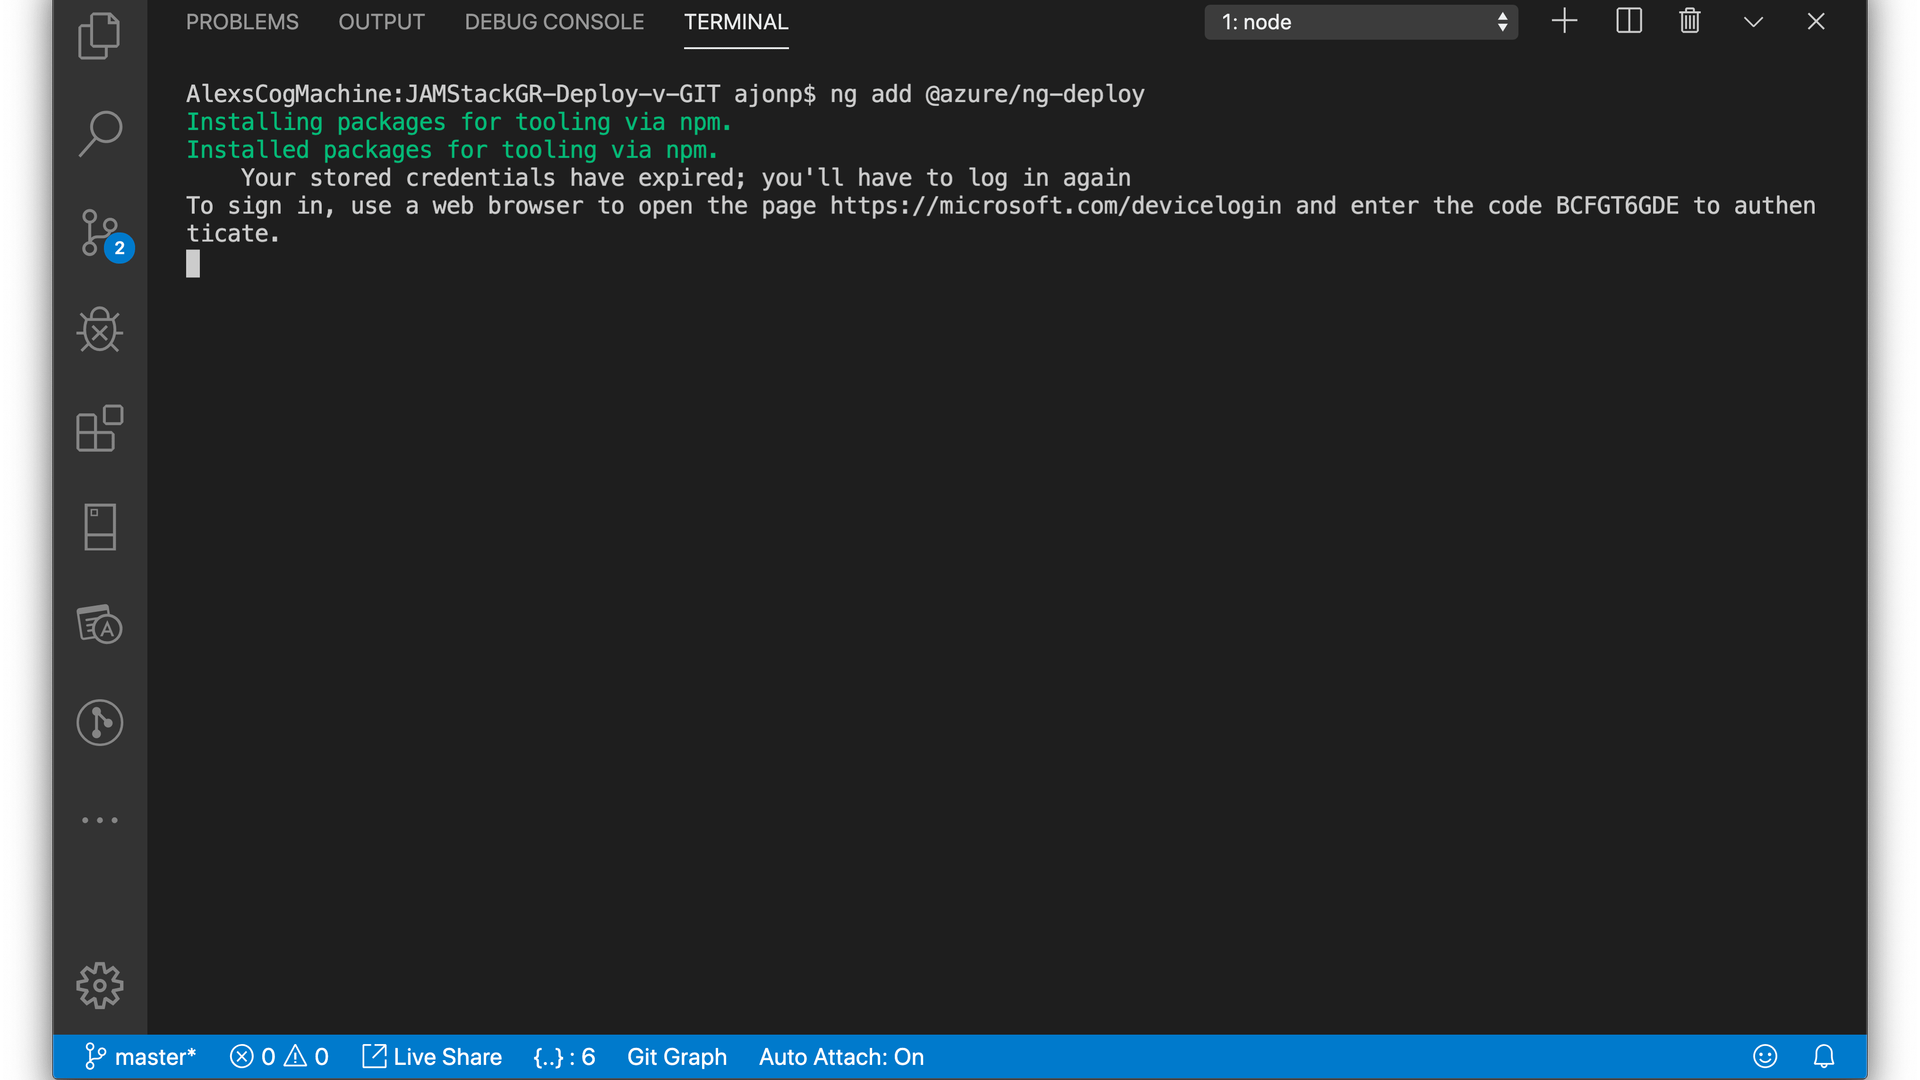
Task: Open the Debug bug icon
Action: 99,330
